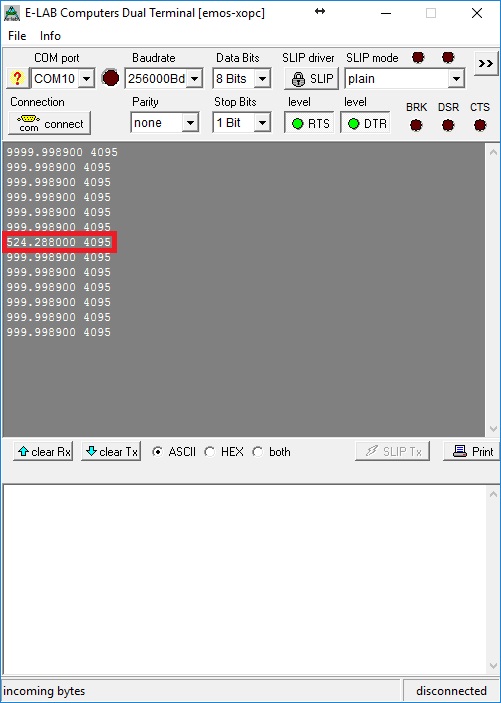
Task: Click the COM port status LED indicator
Action: point(110,78)
